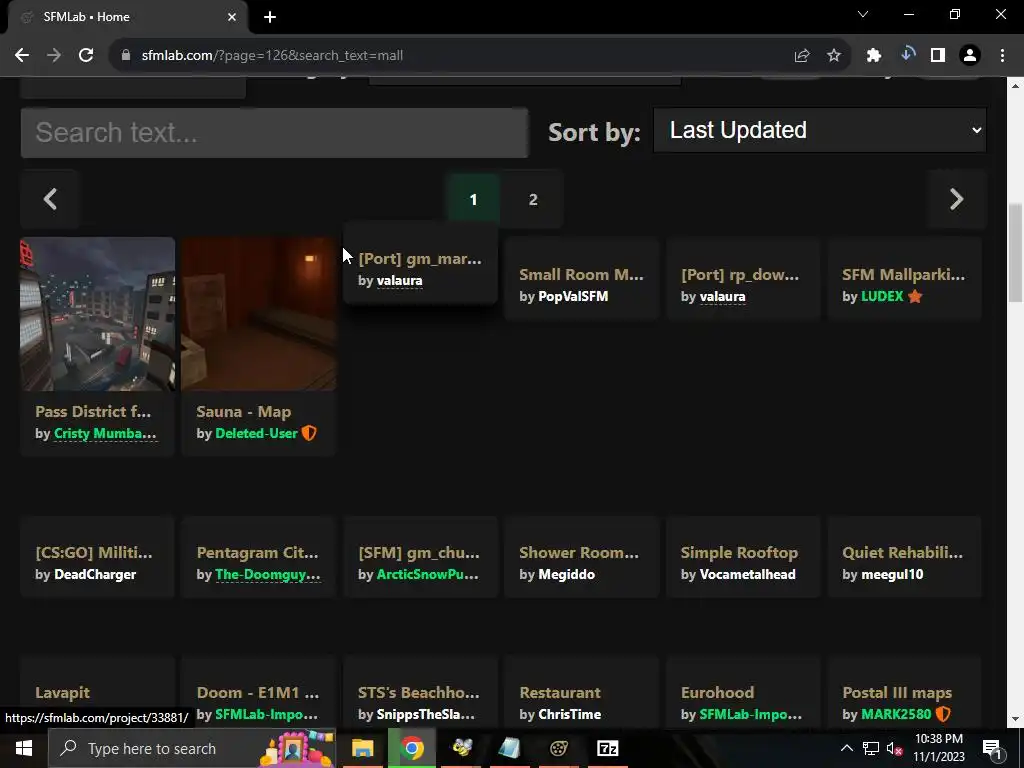Click the shield badge beside MARK2580

(x=942, y=714)
